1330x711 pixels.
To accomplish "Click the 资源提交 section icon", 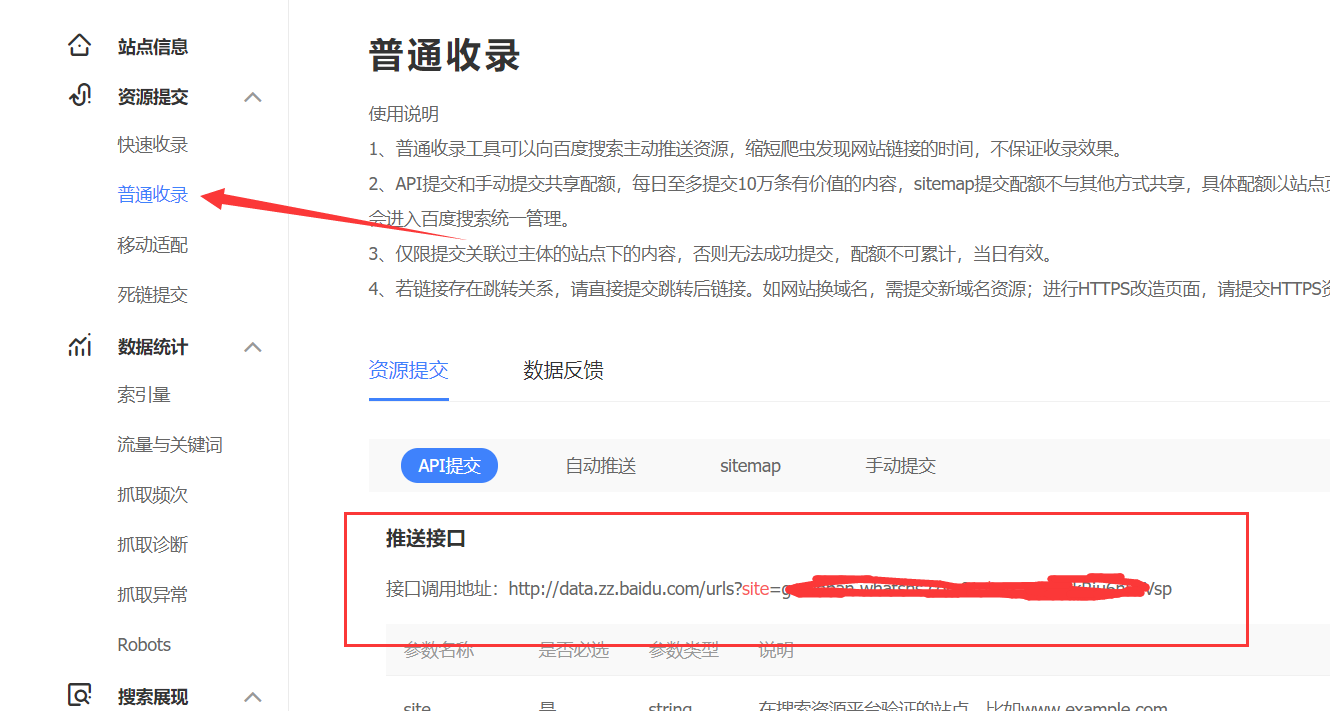I will pos(79,96).
